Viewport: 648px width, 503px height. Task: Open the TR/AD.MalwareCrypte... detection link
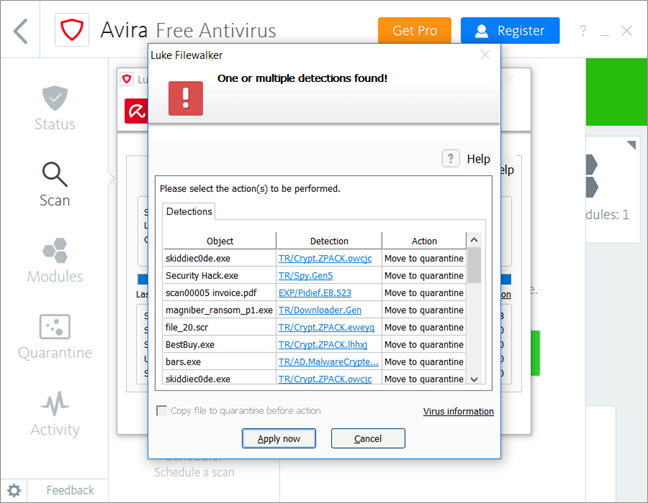click(x=328, y=362)
